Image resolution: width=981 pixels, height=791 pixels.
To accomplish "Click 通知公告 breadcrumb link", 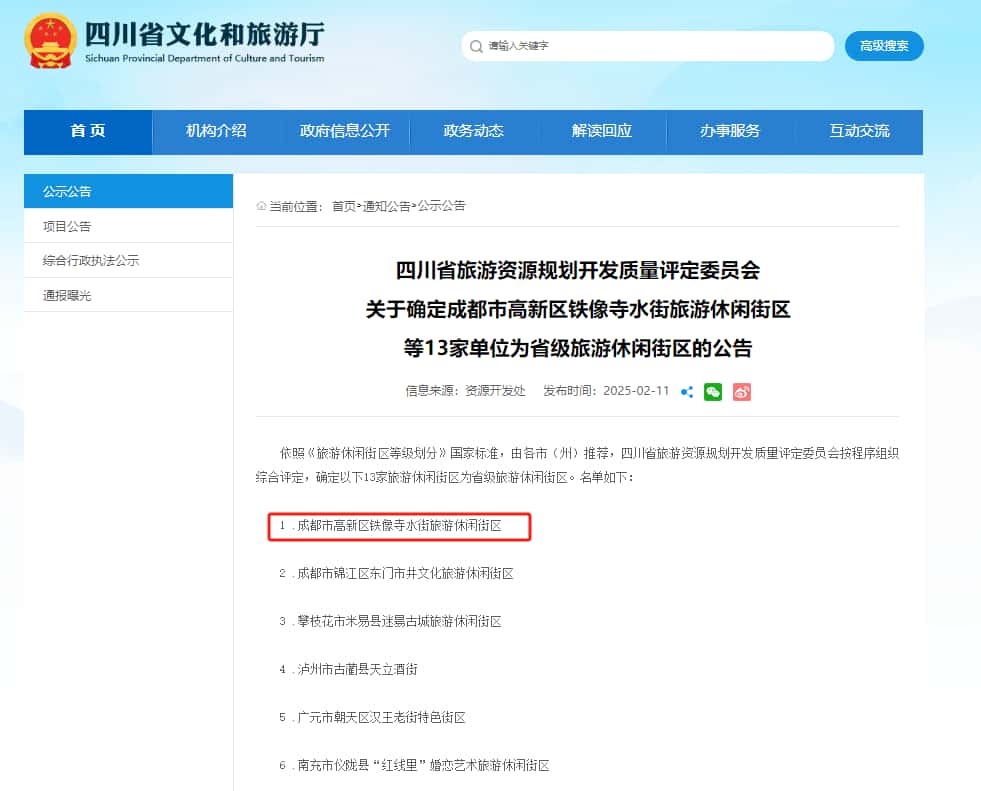I will tap(386, 206).
